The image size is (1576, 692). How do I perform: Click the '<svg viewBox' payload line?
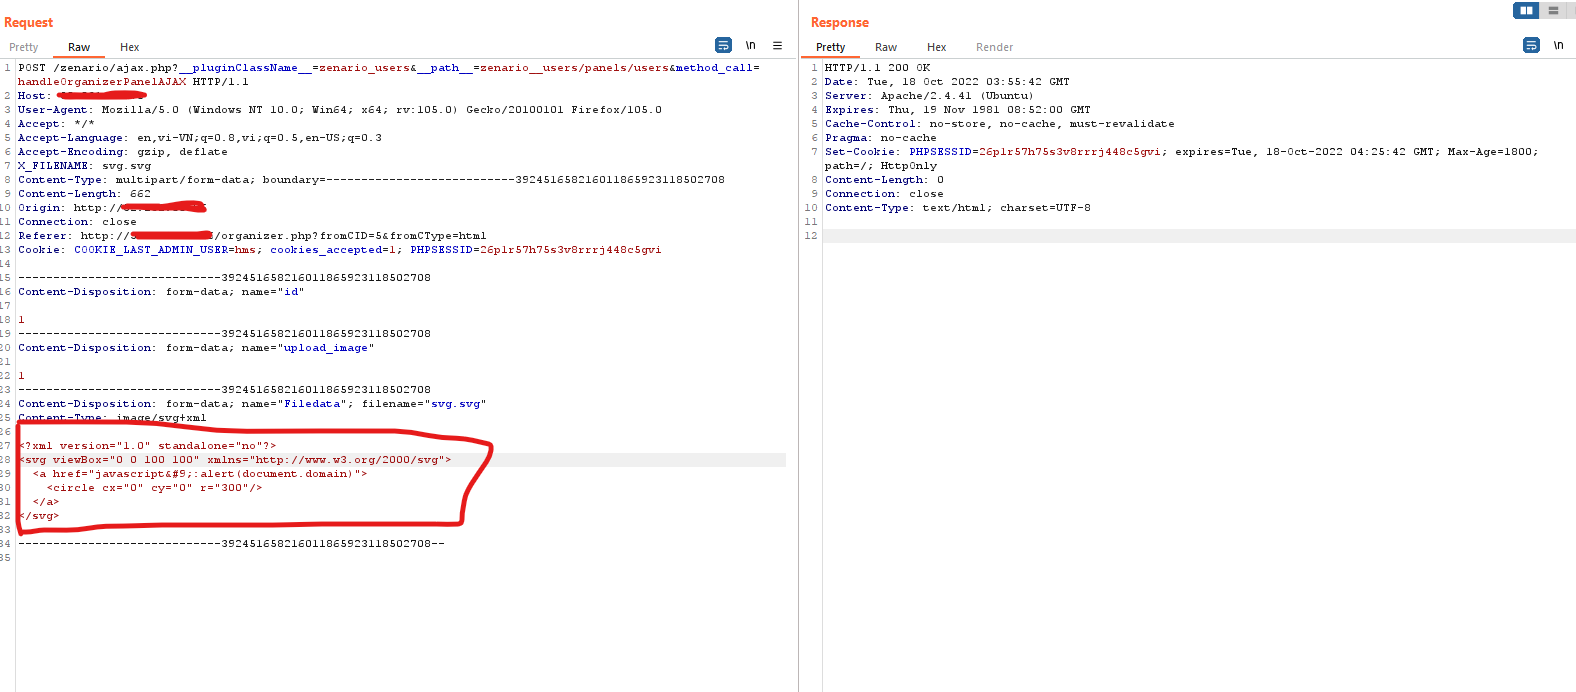pyautogui.click(x=235, y=460)
